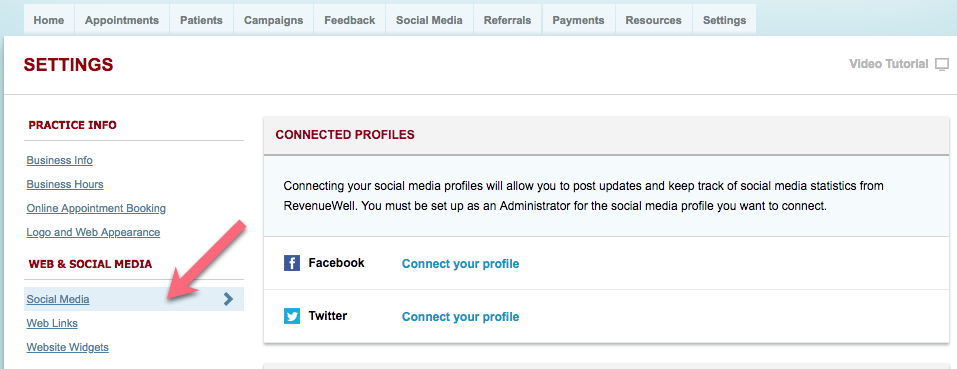Open Logo and Web Appearance link

93,232
